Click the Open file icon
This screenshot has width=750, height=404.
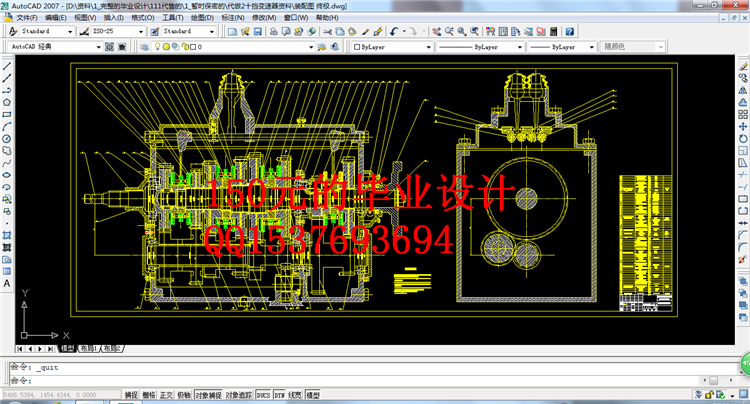245,32
